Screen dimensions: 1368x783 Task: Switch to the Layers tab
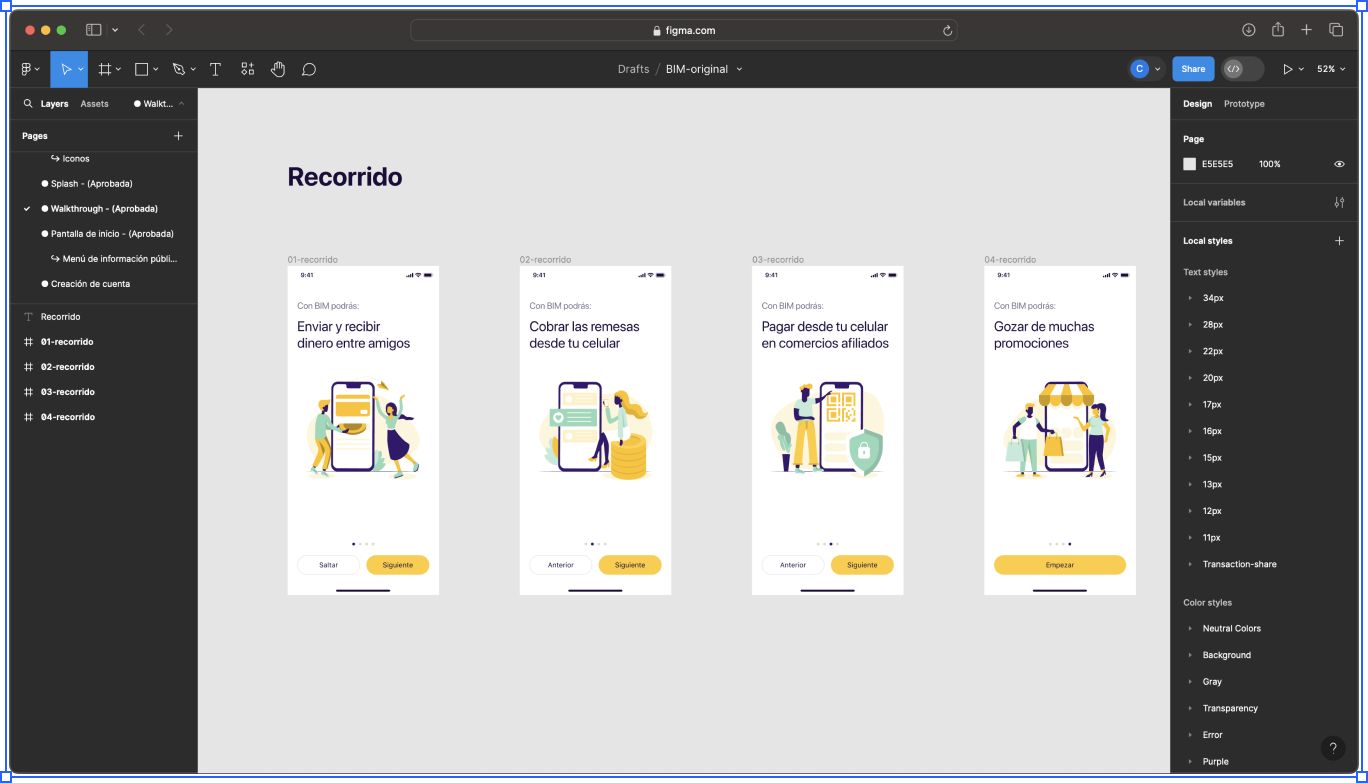pyautogui.click(x=54, y=104)
